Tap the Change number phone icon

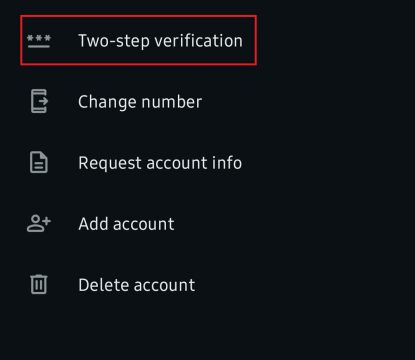(39, 101)
